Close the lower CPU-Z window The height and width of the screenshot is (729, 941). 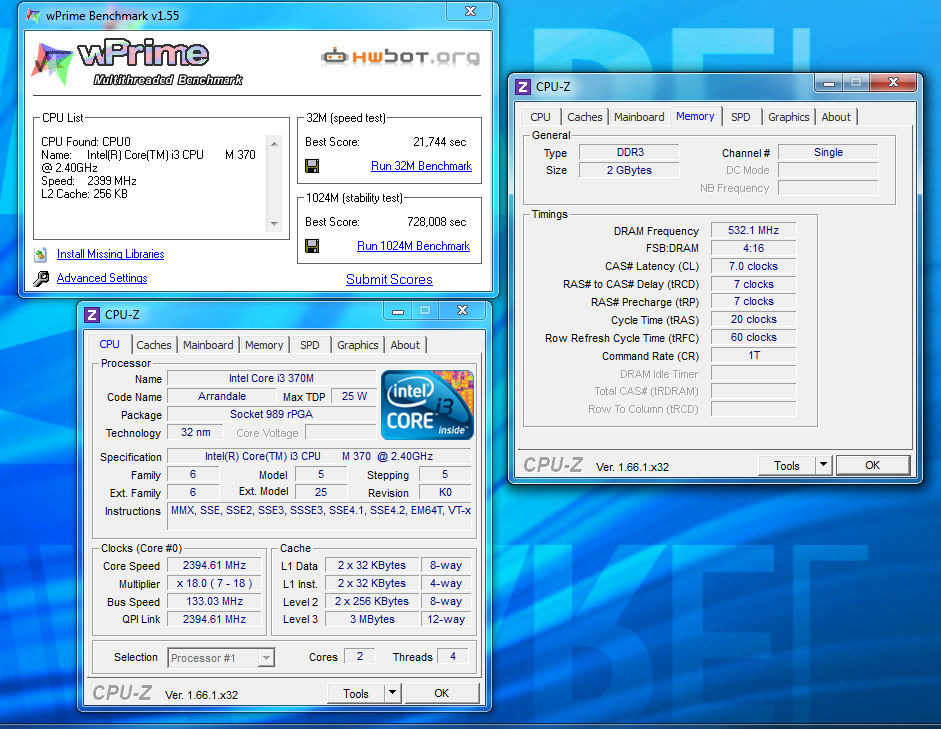(x=462, y=311)
